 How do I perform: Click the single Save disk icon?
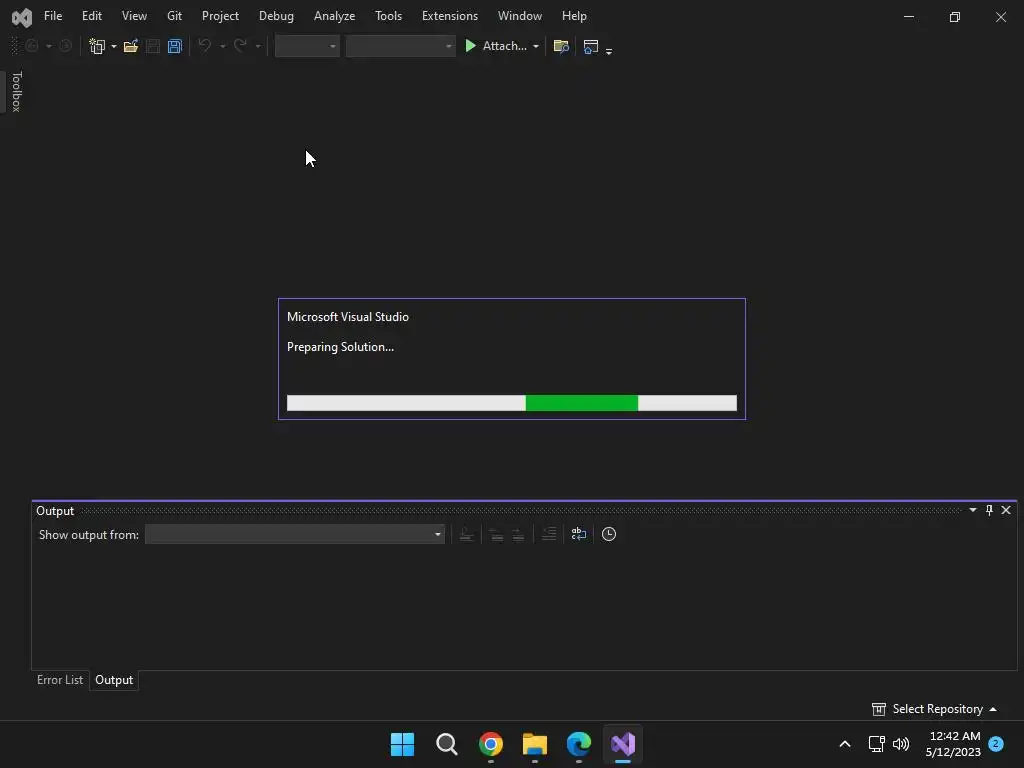click(x=153, y=46)
